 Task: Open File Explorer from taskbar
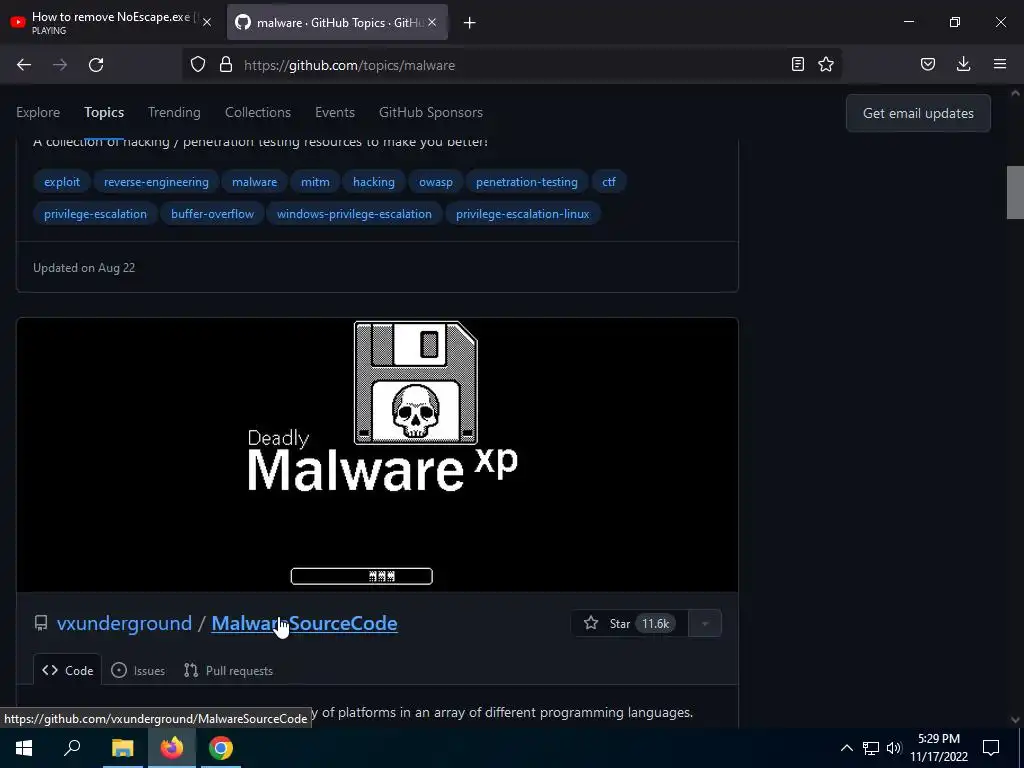tap(122, 748)
